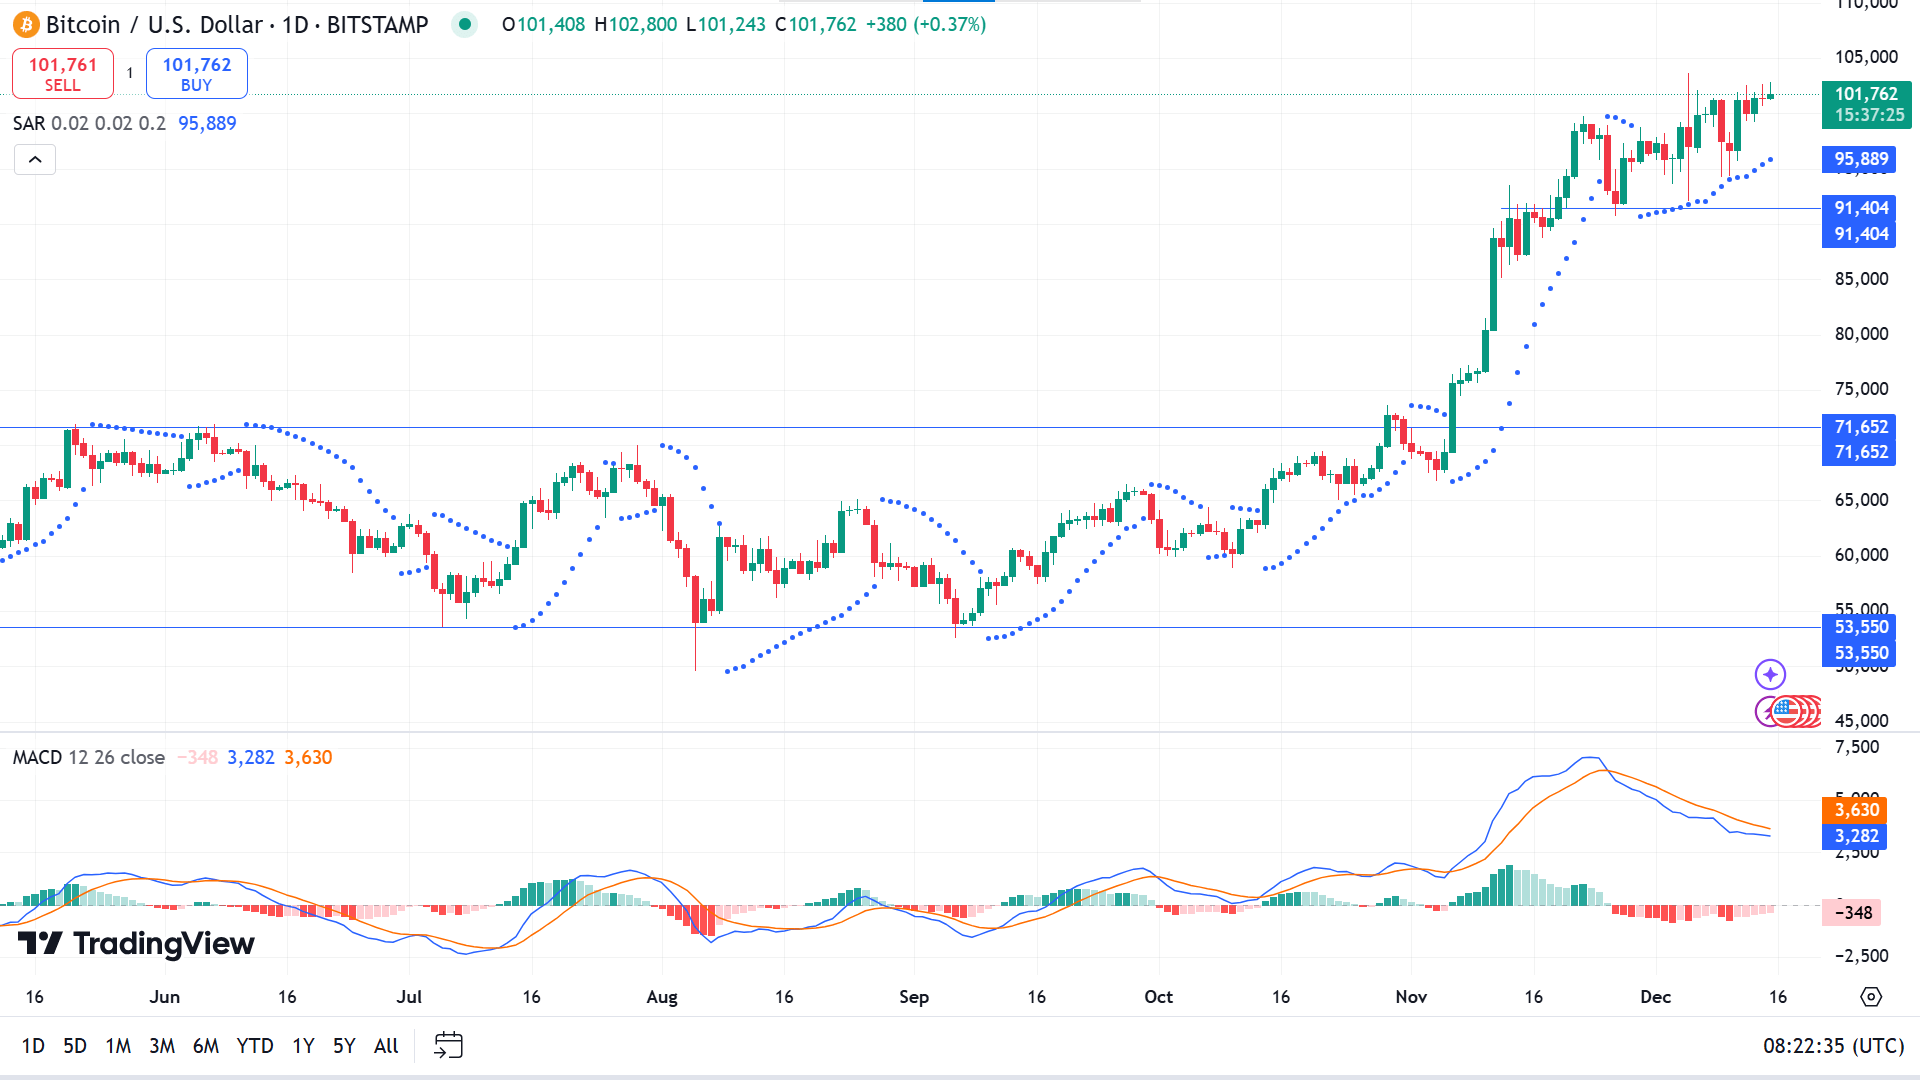Click the green market status dot
This screenshot has width=1920, height=1080.
click(x=464, y=24)
